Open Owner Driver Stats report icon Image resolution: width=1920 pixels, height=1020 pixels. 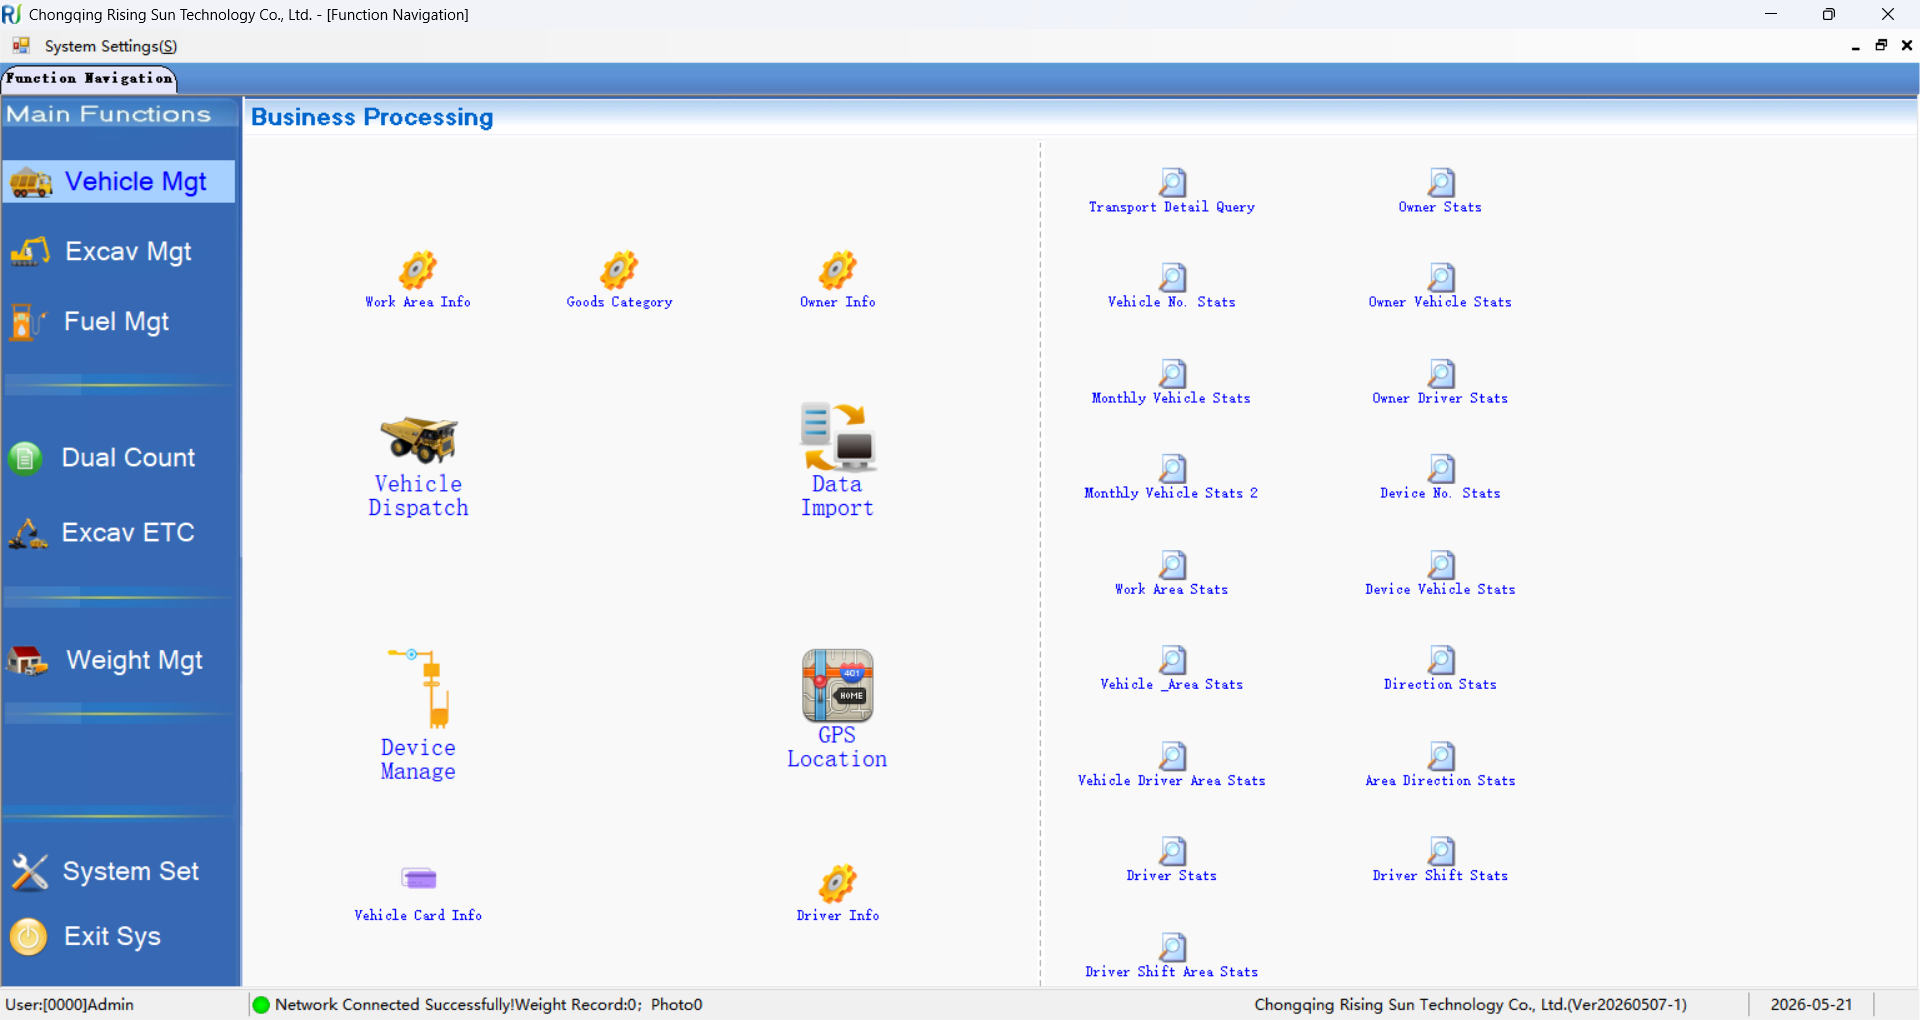(1441, 374)
